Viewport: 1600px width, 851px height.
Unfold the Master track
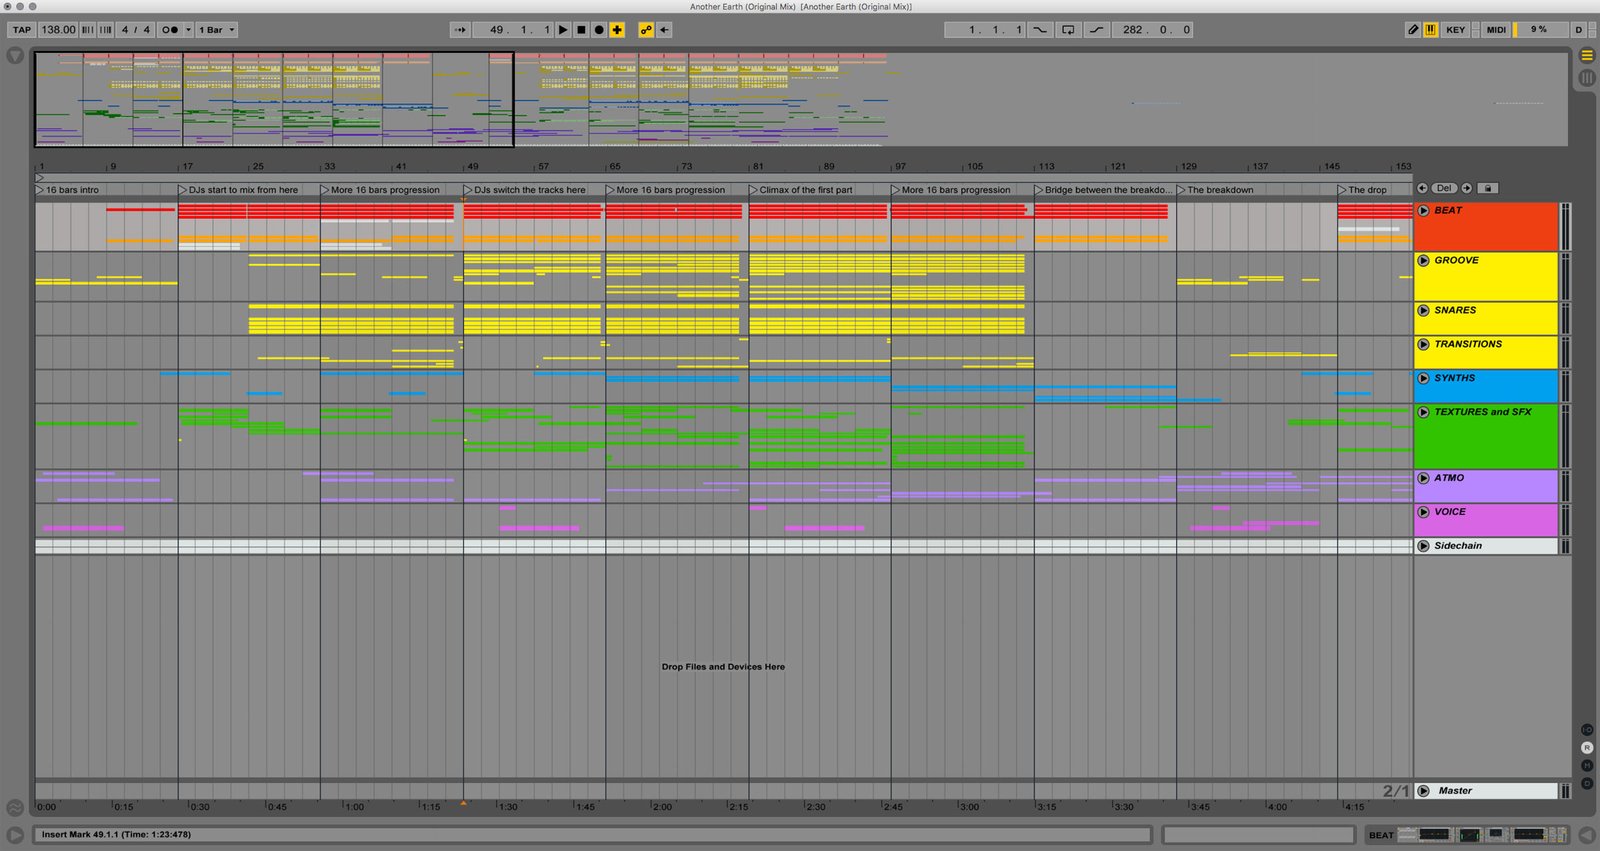click(1424, 791)
